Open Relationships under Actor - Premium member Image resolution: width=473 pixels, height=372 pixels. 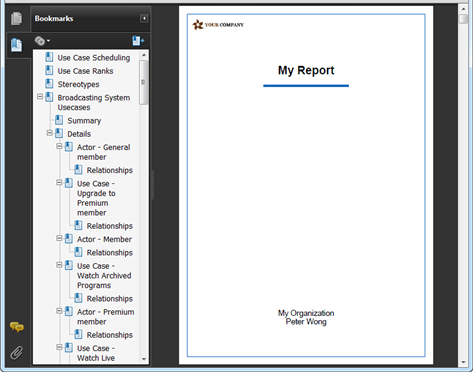[110, 335]
